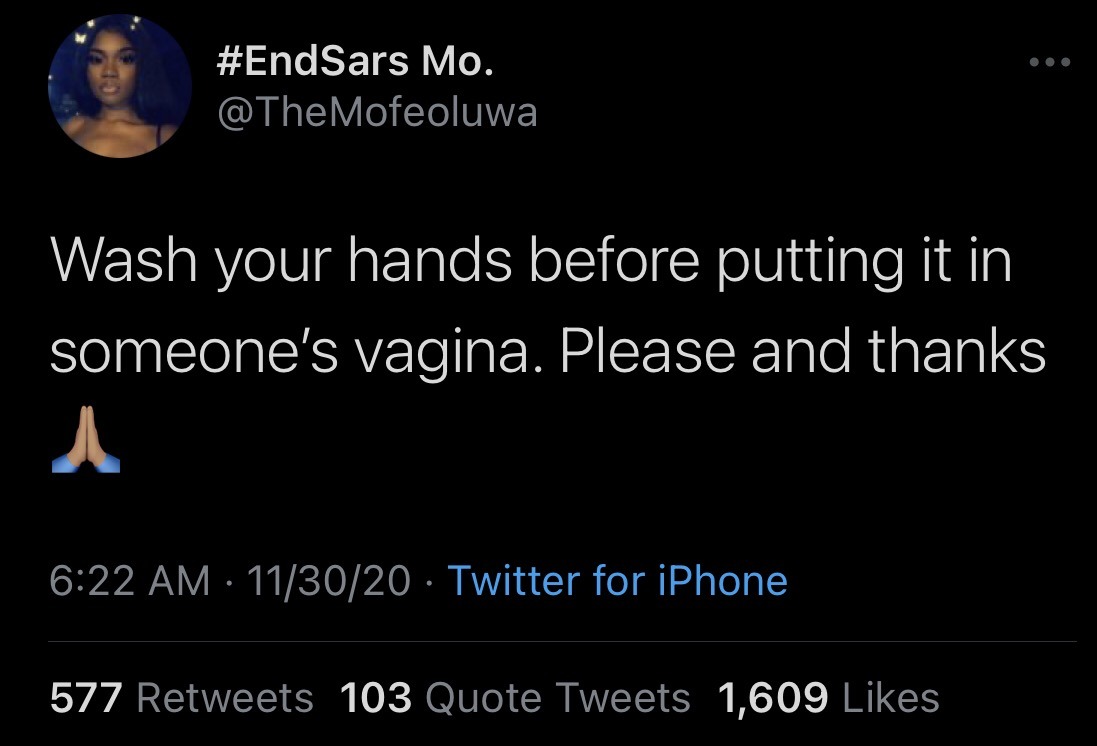This screenshot has height=746, width=1097.
Task: View the list of Retweets
Action: tap(224, 697)
